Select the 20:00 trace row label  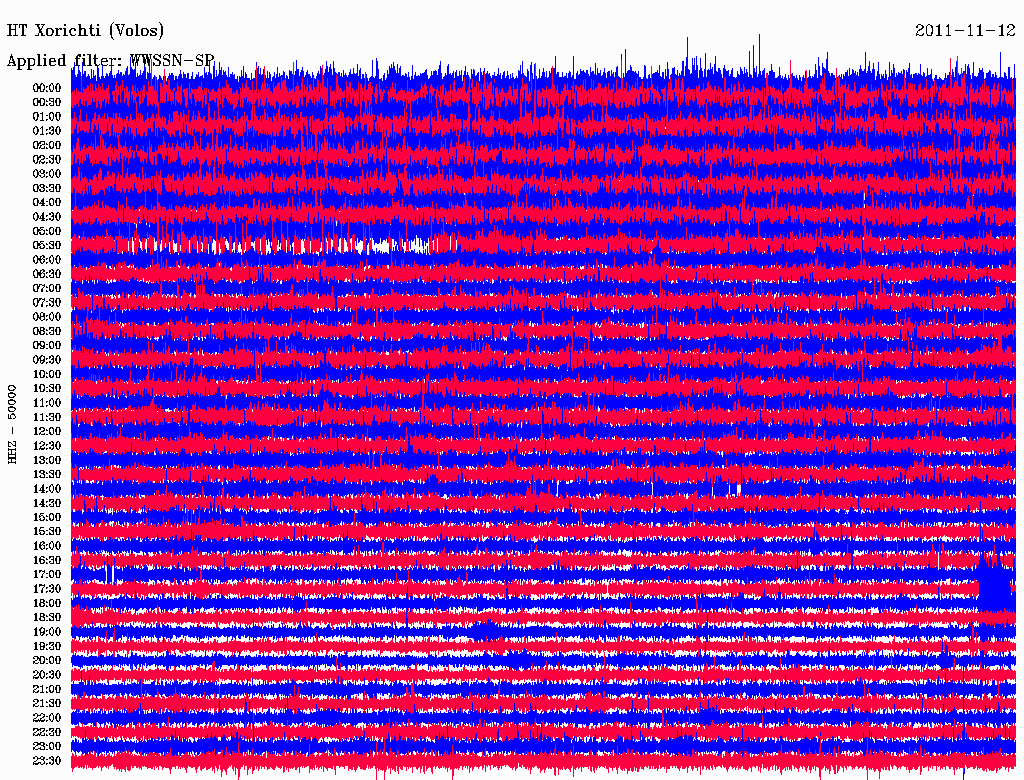click(x=47, y=660)
